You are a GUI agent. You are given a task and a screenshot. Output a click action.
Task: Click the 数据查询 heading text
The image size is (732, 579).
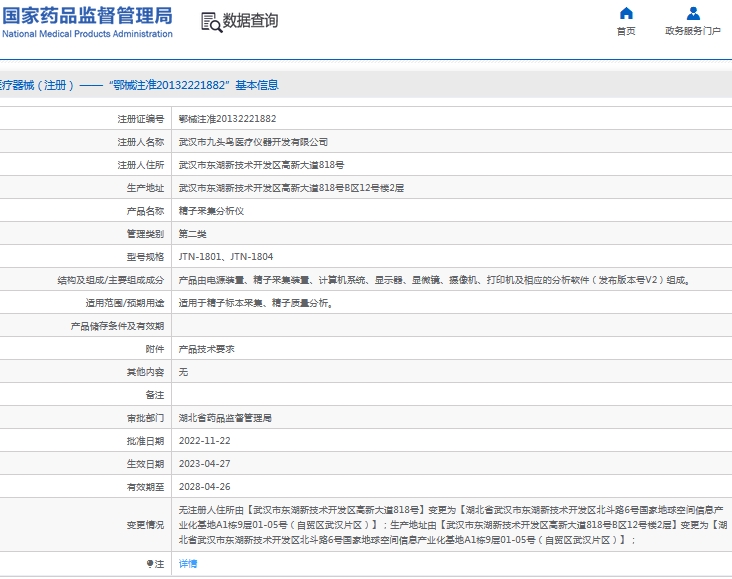click(250, 21)
